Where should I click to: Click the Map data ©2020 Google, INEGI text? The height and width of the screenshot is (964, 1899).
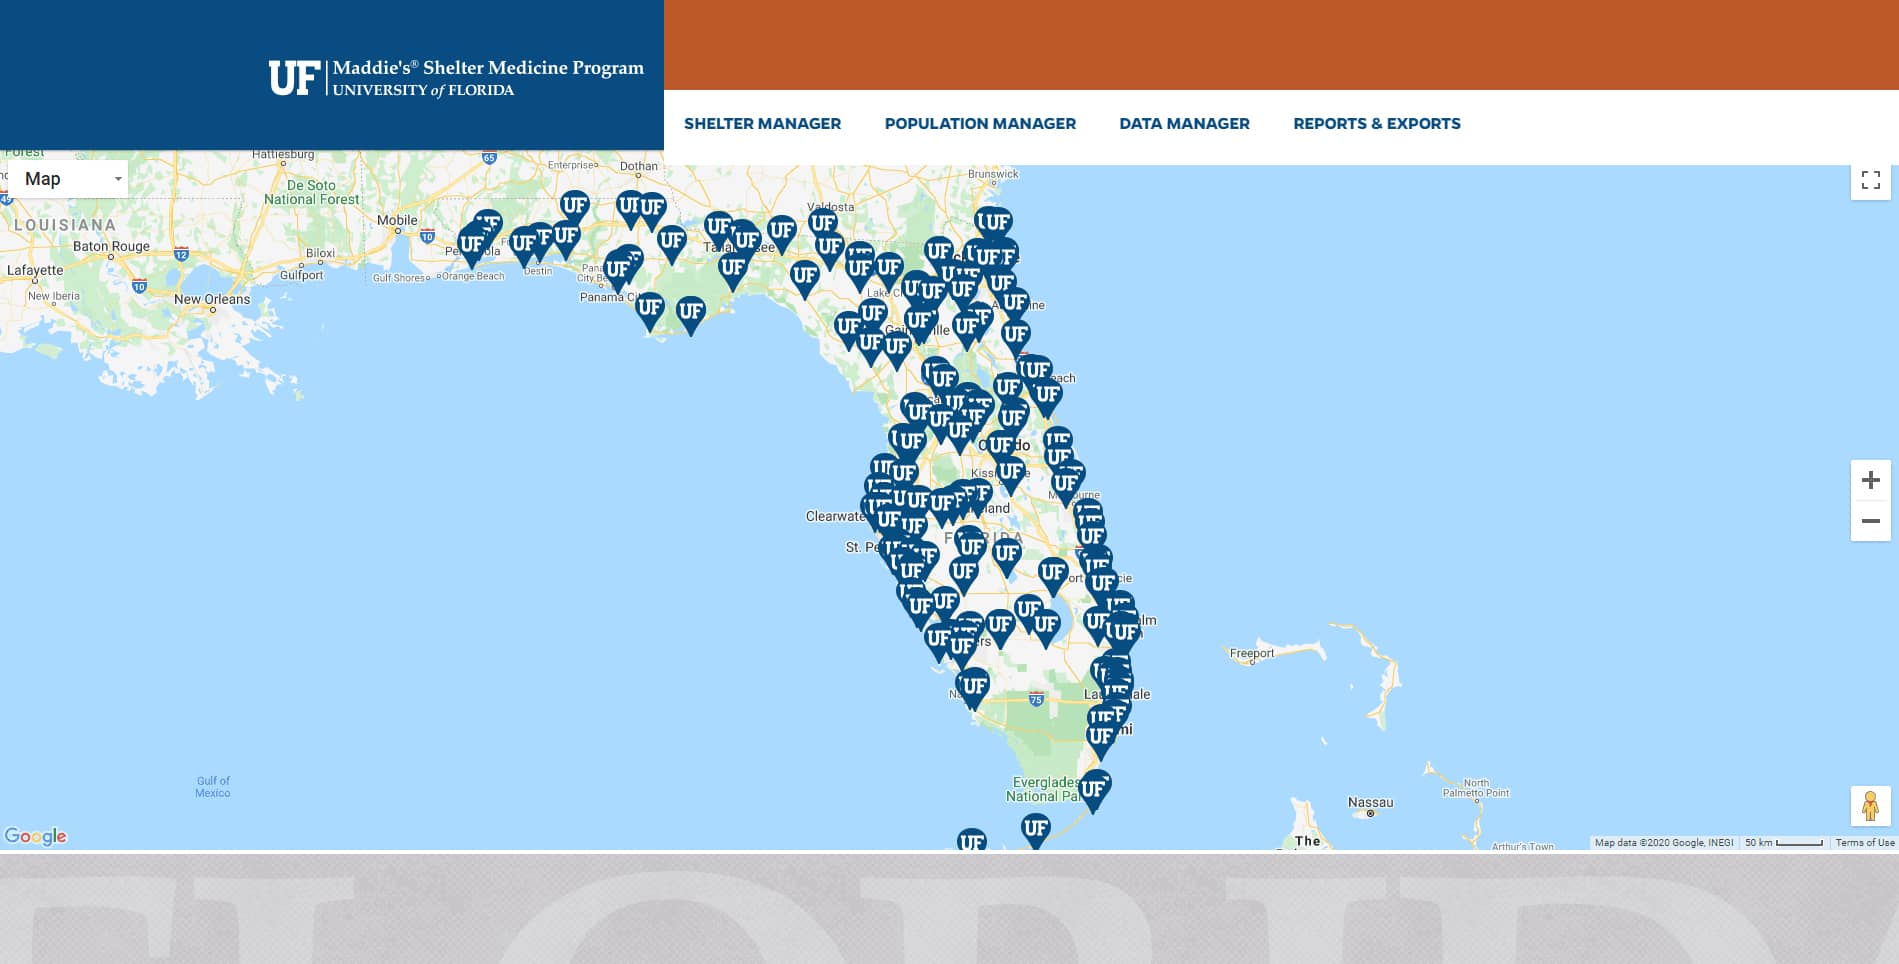[1664, 843]
